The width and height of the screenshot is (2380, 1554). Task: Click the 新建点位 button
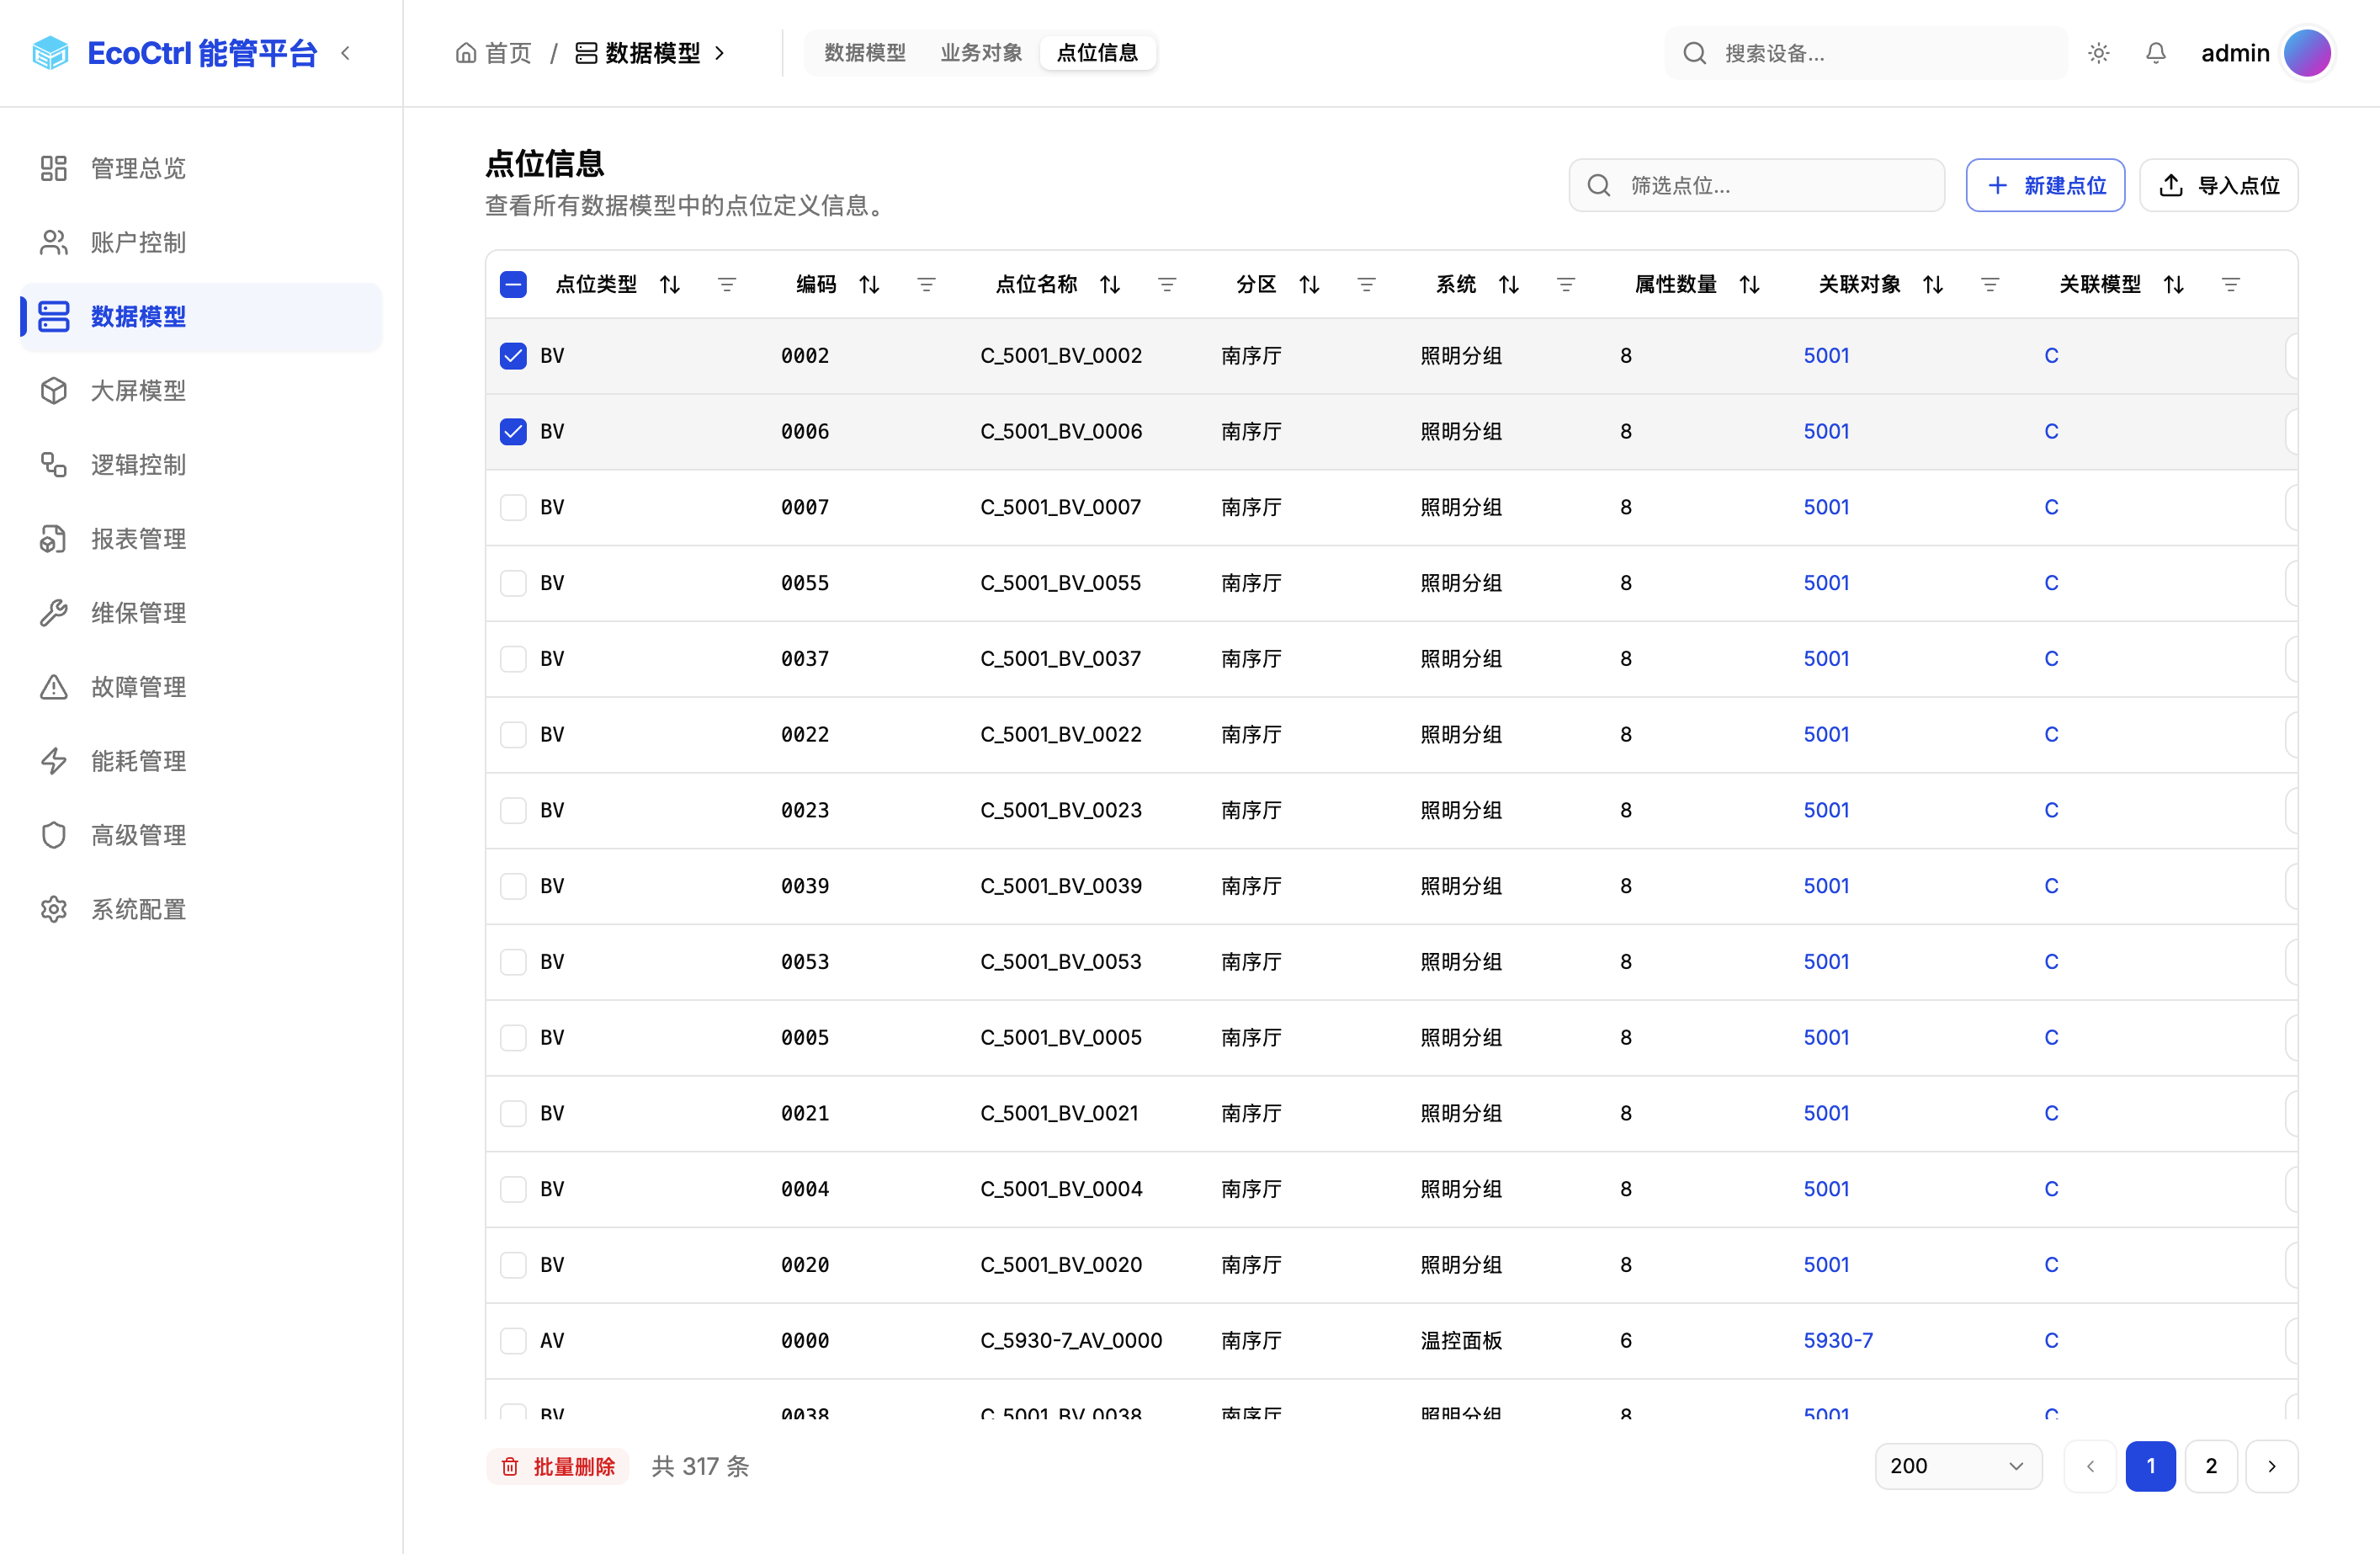[x=2045, y=185]
